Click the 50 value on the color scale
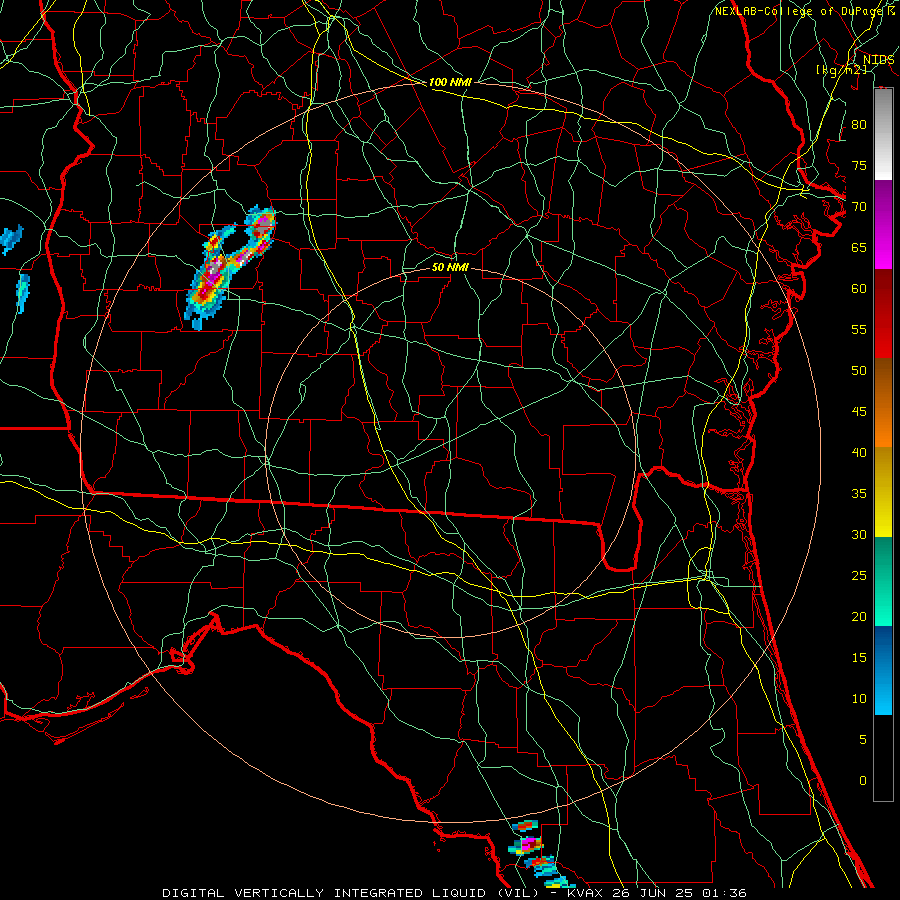 pyautogui.click(x=859, y=370)
